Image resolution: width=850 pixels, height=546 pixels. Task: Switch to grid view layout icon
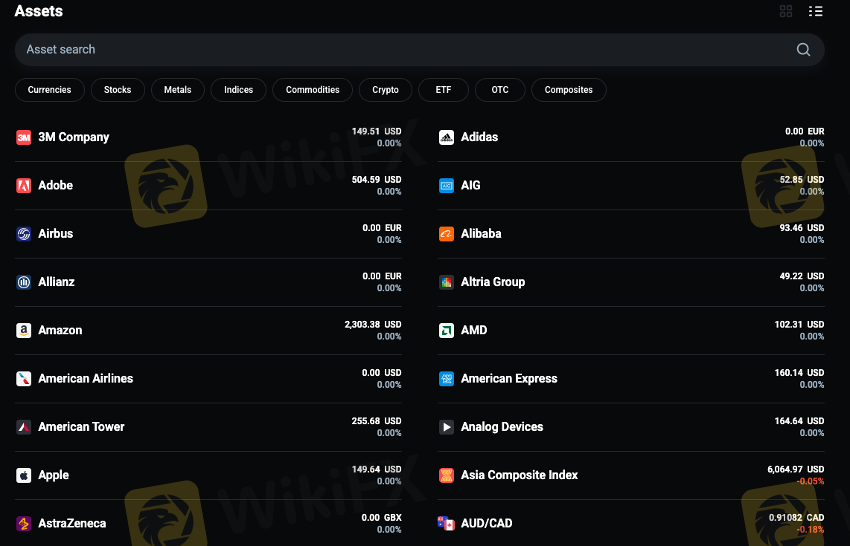coord(786,11)
